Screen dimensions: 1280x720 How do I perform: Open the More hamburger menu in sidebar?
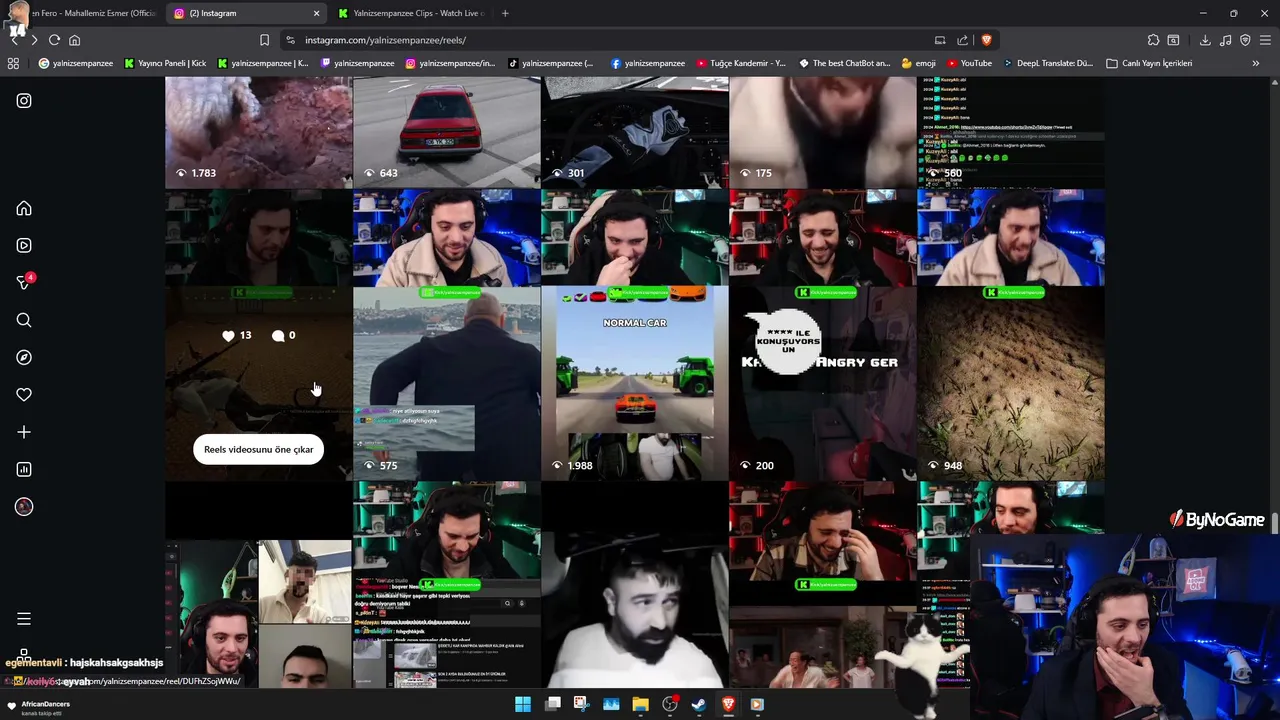[24, 619]
